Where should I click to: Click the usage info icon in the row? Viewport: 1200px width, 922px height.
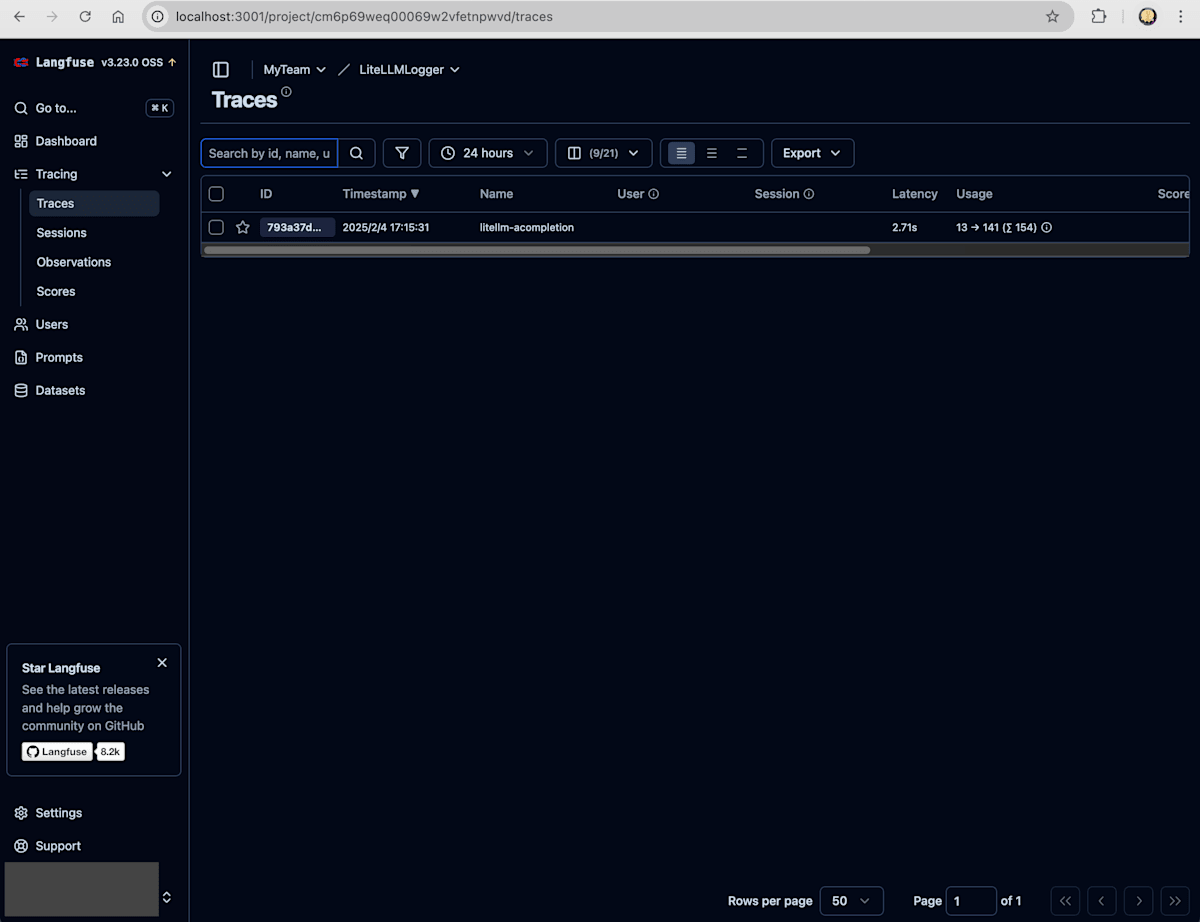tap(1047, 227)
